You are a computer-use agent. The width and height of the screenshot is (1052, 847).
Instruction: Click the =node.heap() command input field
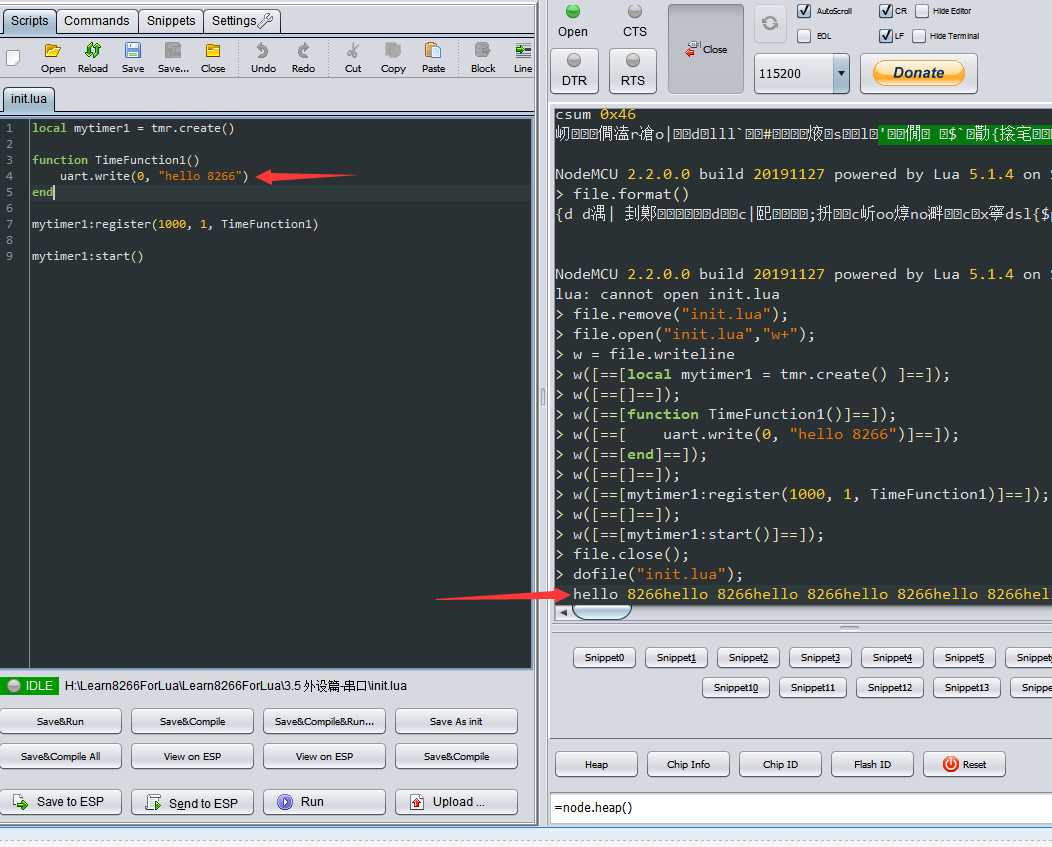(800, 807)
